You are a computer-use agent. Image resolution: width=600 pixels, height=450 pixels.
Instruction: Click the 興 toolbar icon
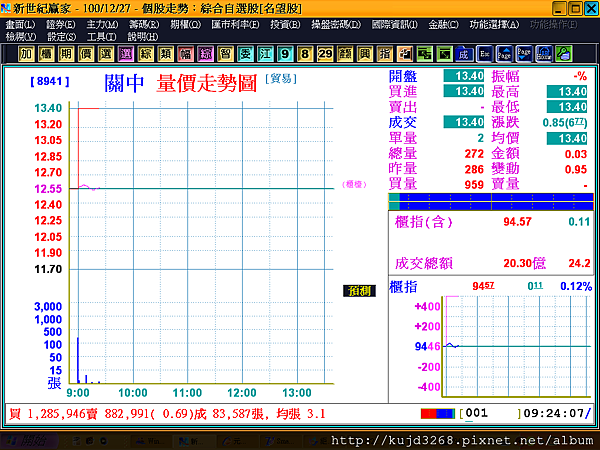pyautogui.click(x=365, y=54)
